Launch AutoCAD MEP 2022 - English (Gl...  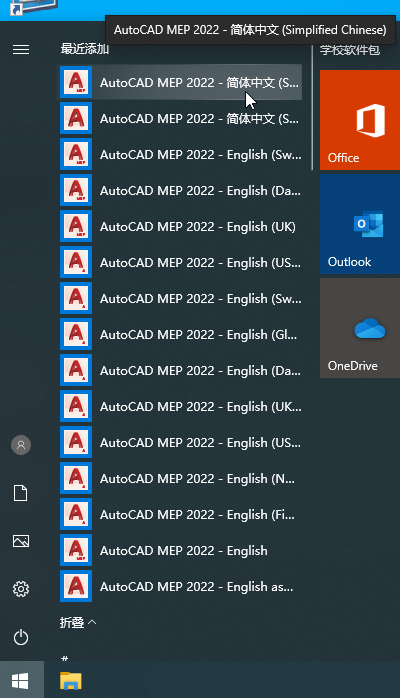tap(181, 335)
